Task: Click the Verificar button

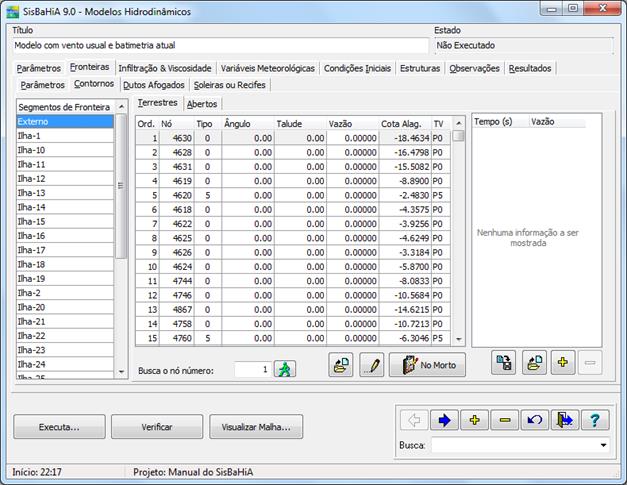Action: (157, 427)
